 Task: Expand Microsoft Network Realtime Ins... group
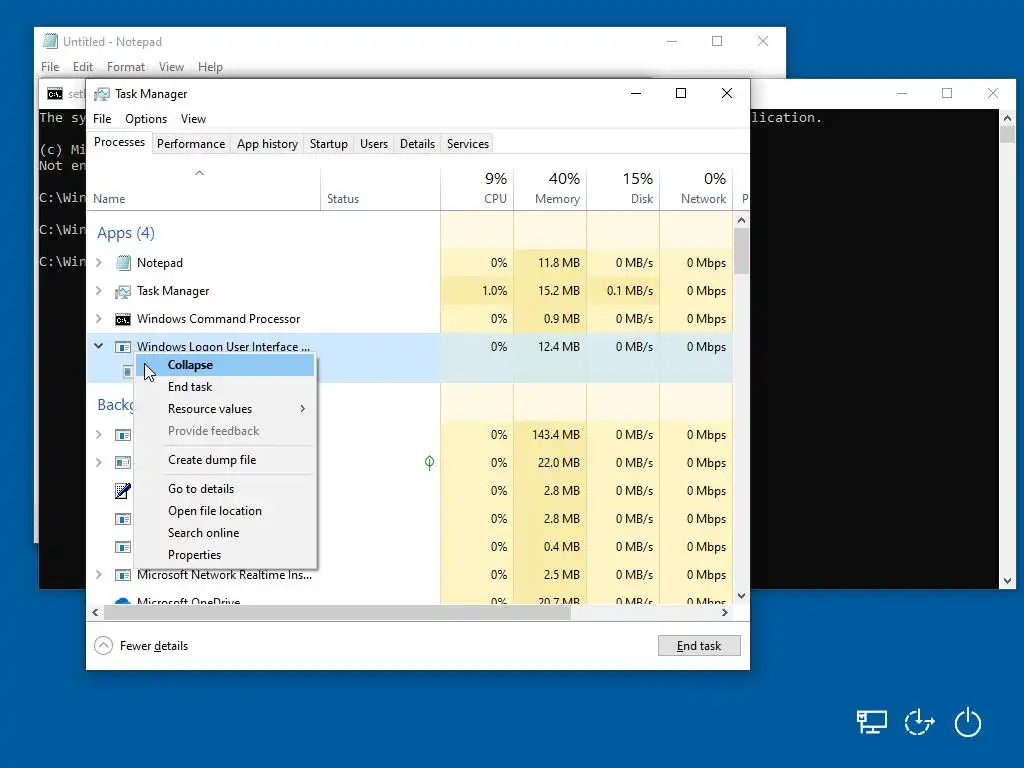[99, 575]
